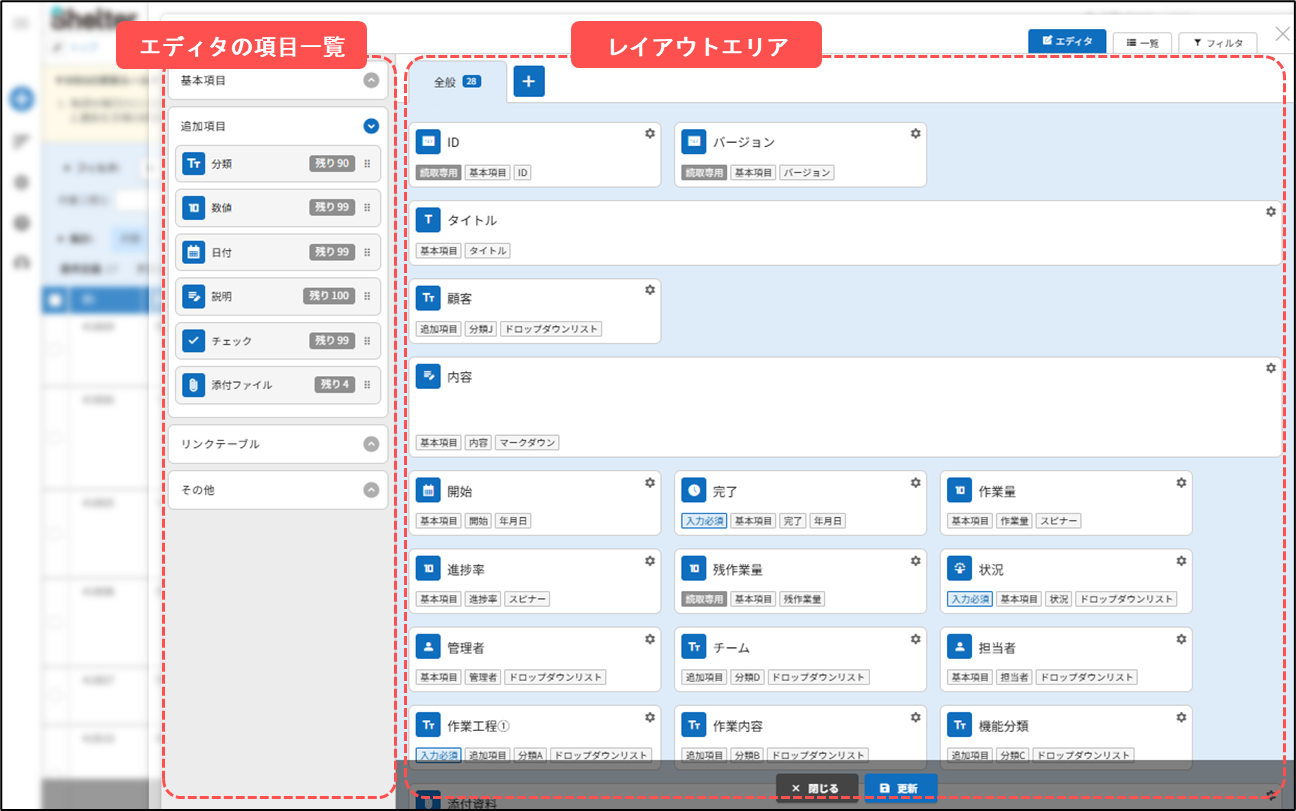This screenshot has height=811, width=1296.
Task: Click the マークダウン tag on 内容 card
Action: point(527,443)
